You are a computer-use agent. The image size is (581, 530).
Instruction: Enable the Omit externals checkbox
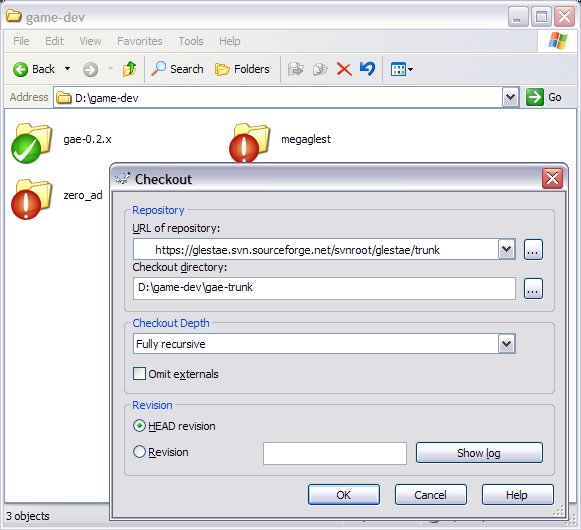tap(139, 374)
